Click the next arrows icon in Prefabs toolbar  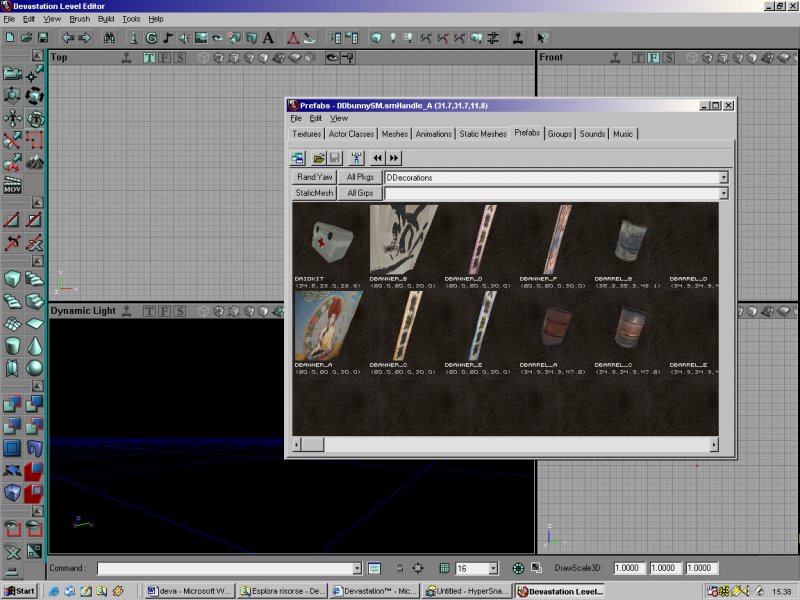click(394, 158)
